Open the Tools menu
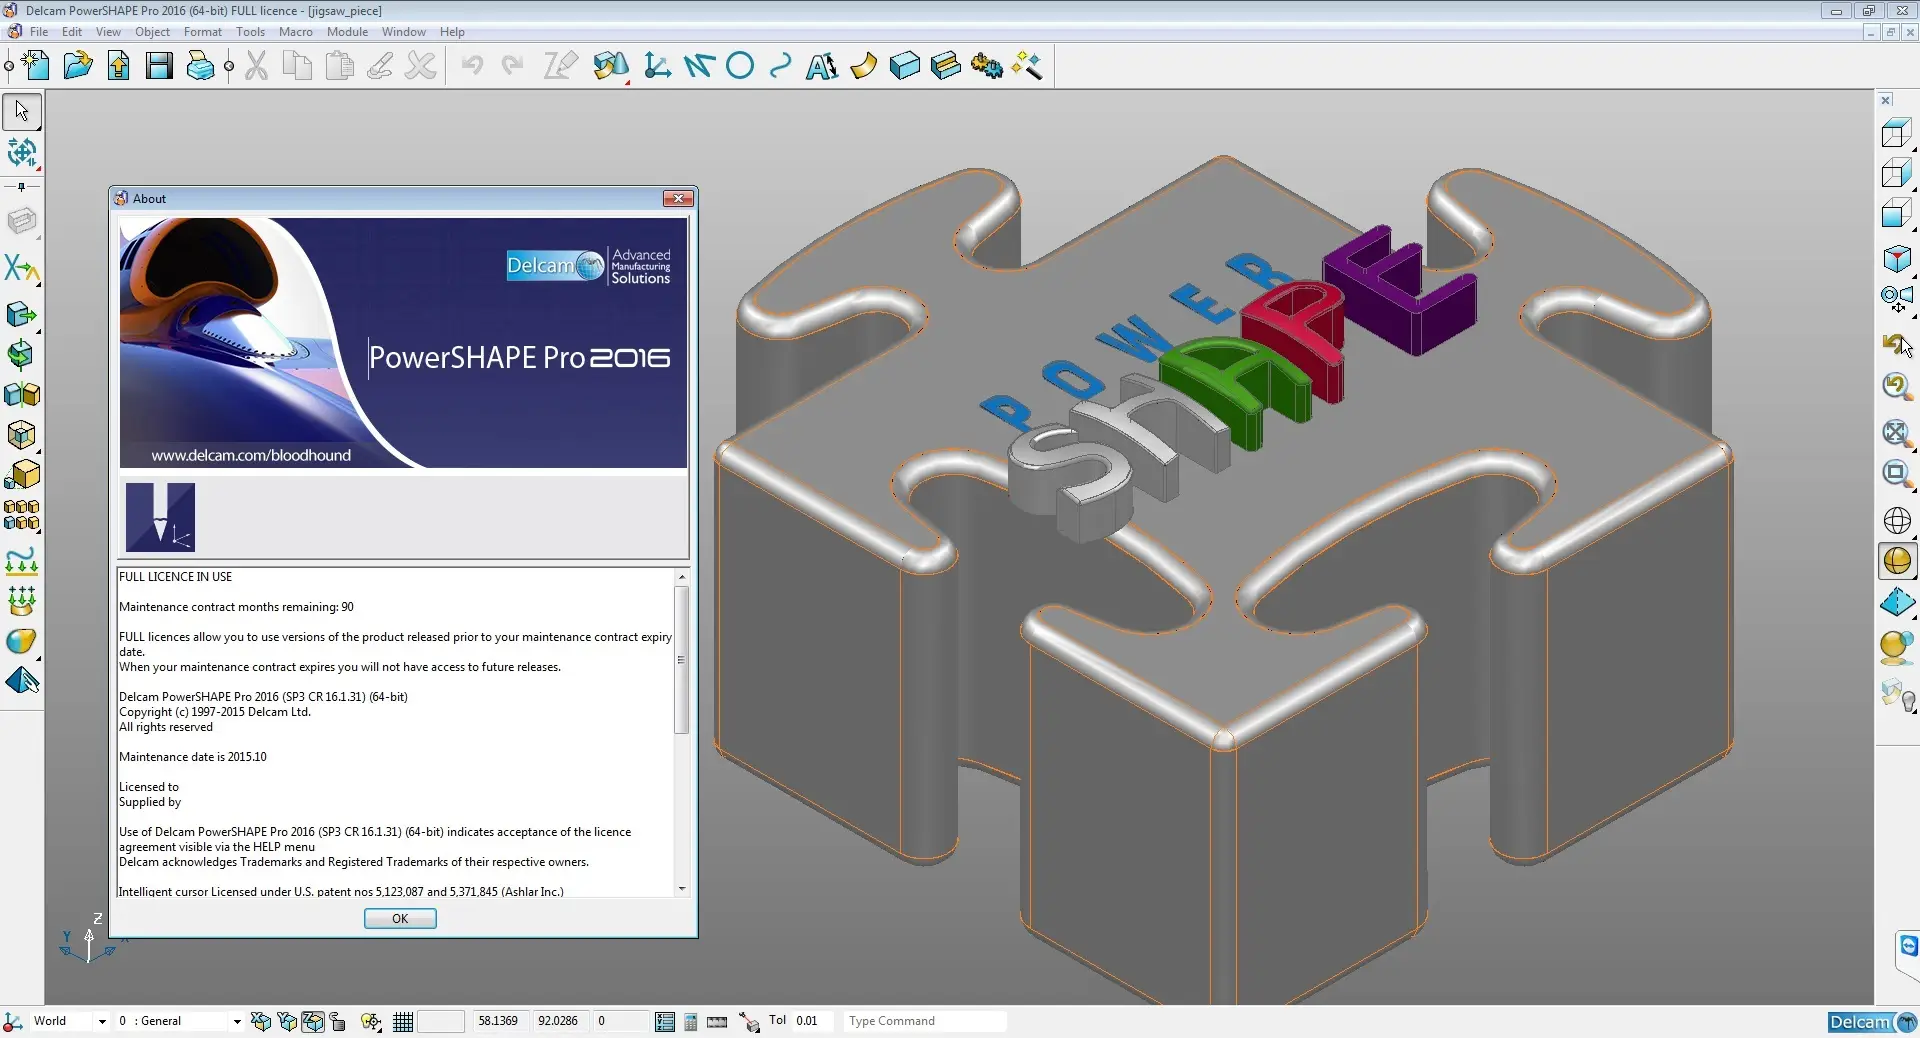The height and width of the screenshot is (1038, 1920). (x=250, y=32)
